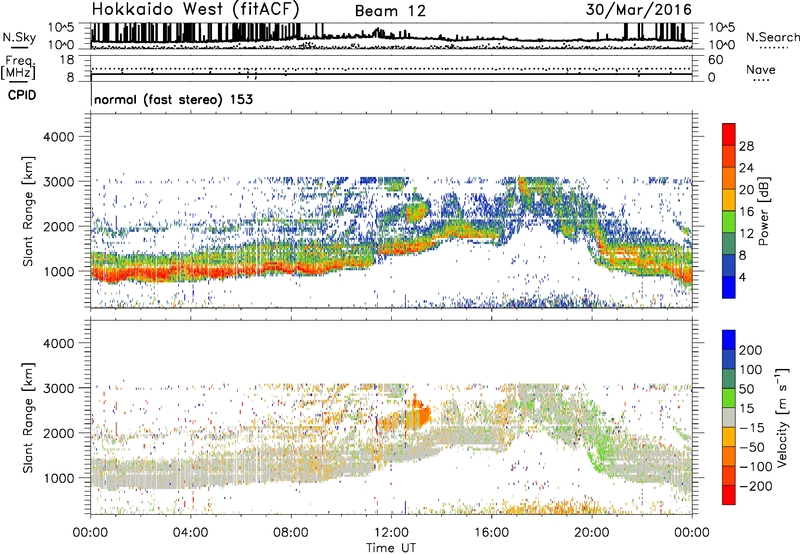Select the "N.Search" legend label
Viewport: 800px width, 554px height.
click(x=772, y=37)
